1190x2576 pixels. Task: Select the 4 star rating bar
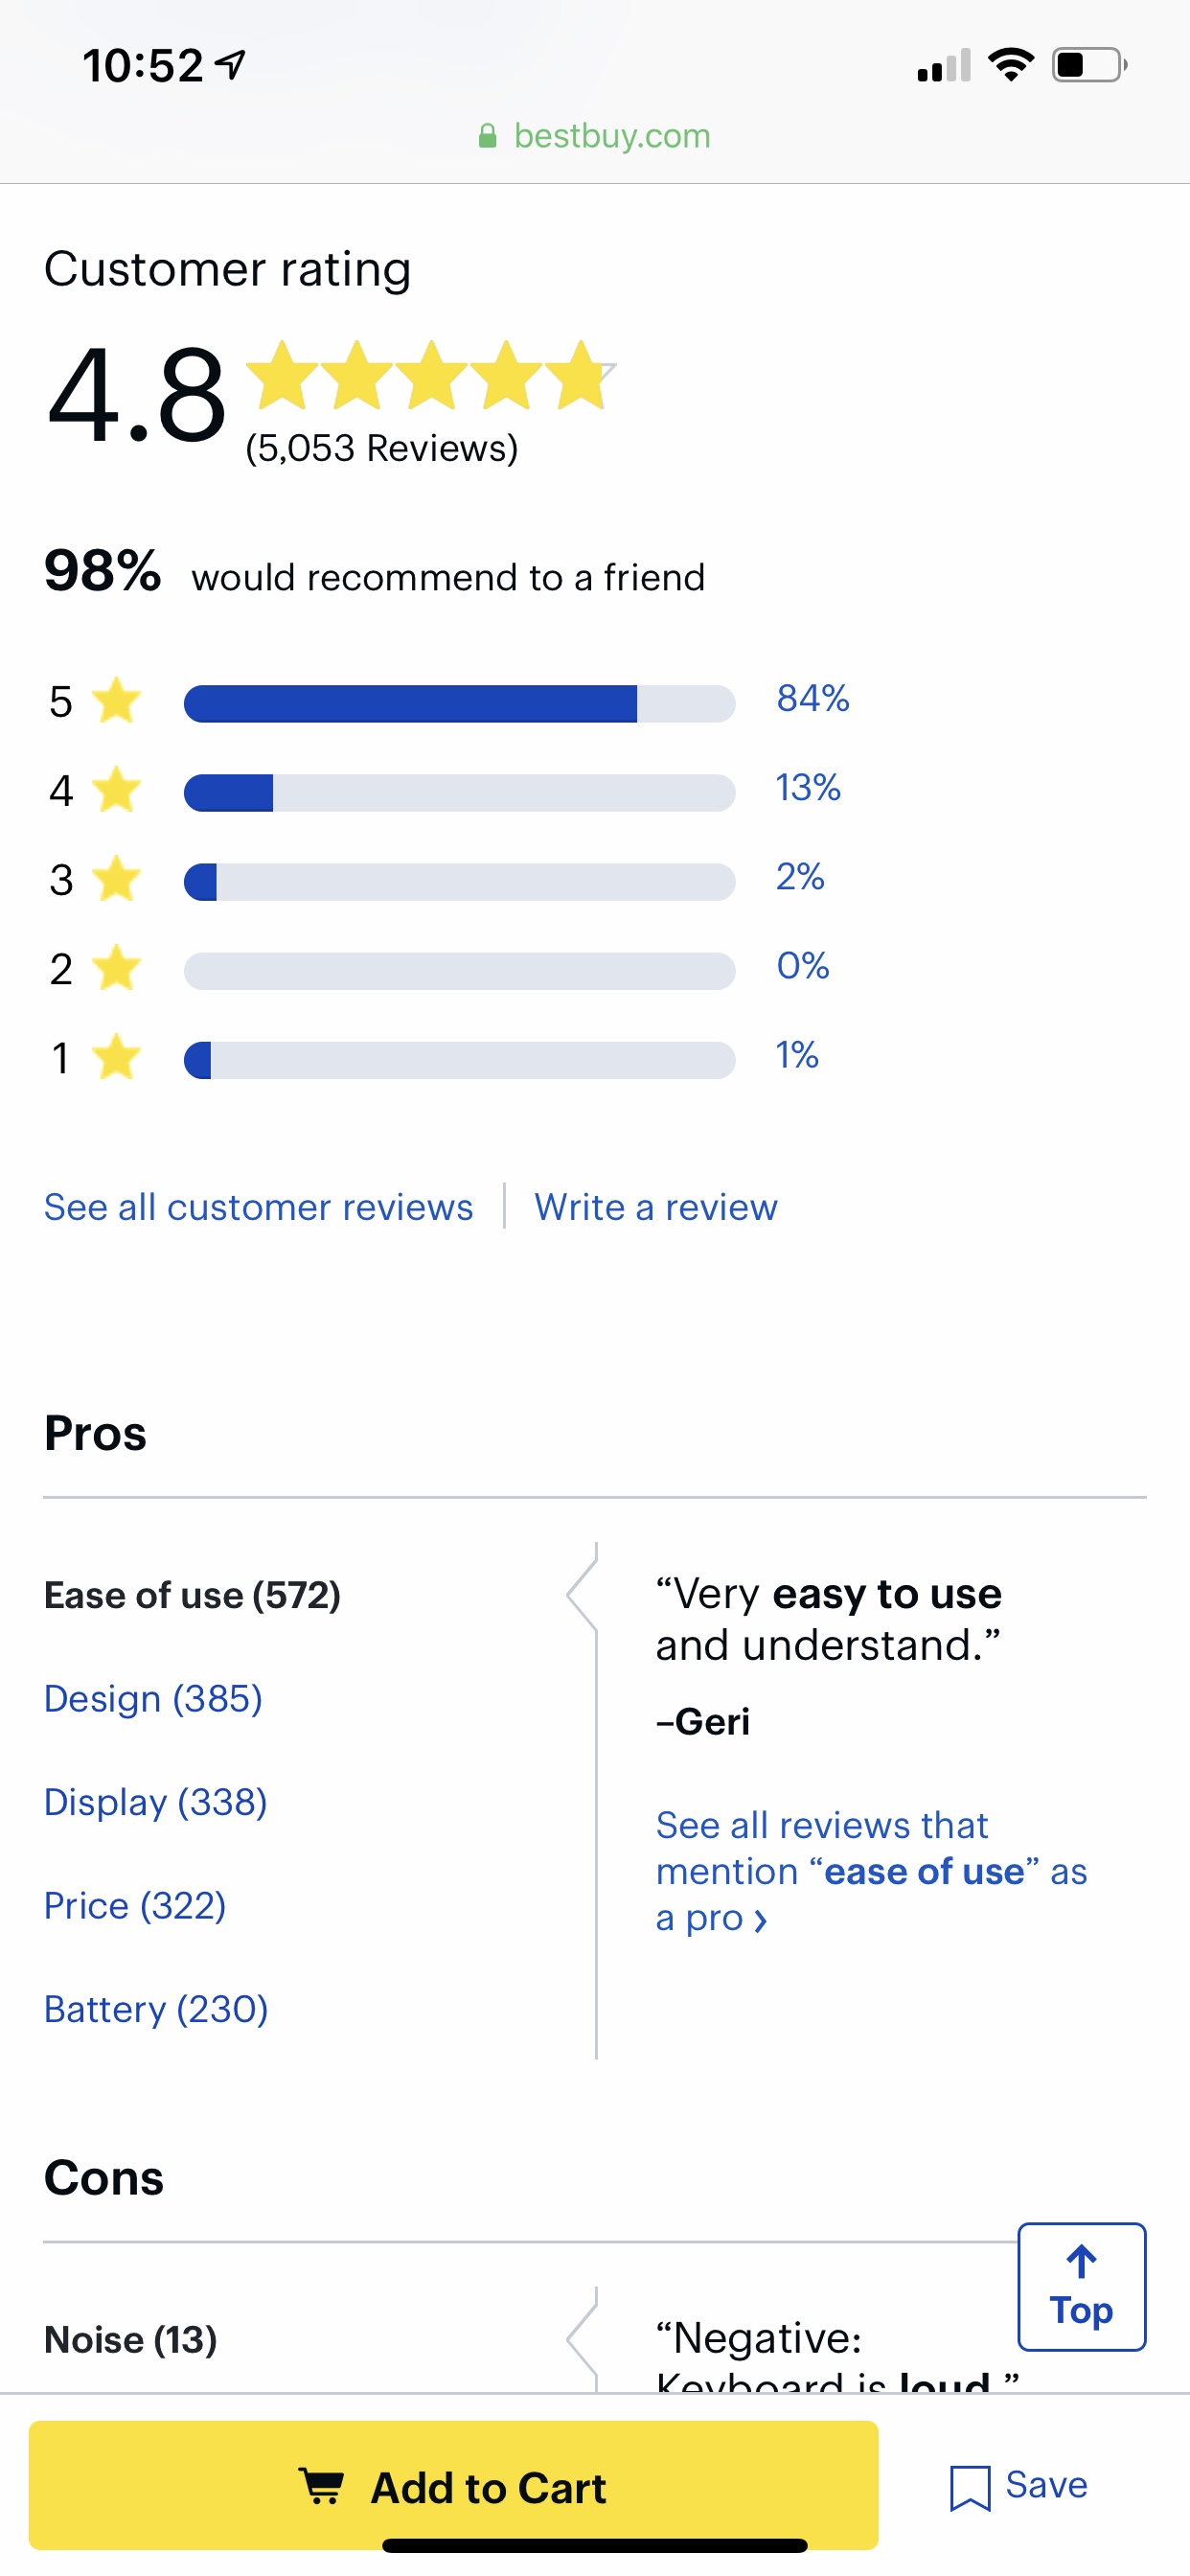pos(459,792)
